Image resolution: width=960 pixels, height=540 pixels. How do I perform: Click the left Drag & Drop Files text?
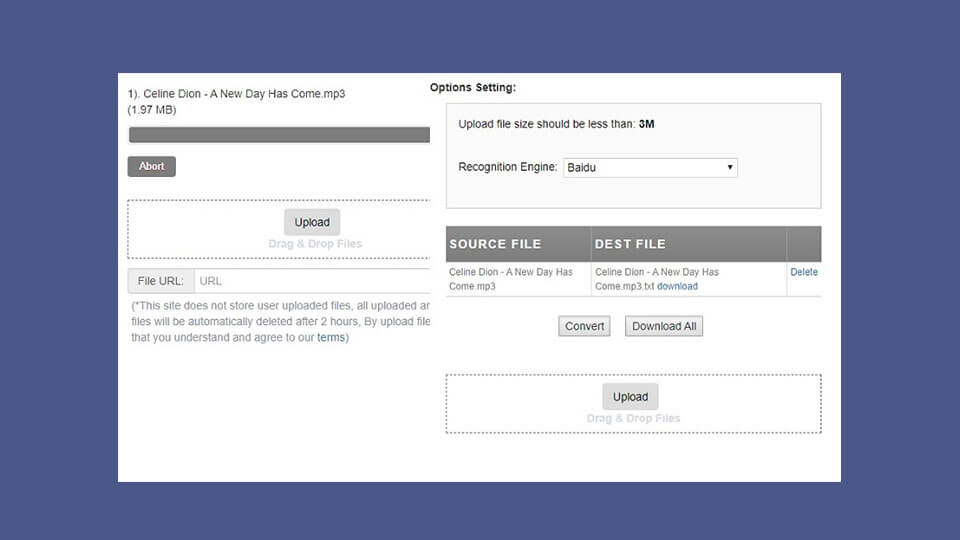click(315, 244)
